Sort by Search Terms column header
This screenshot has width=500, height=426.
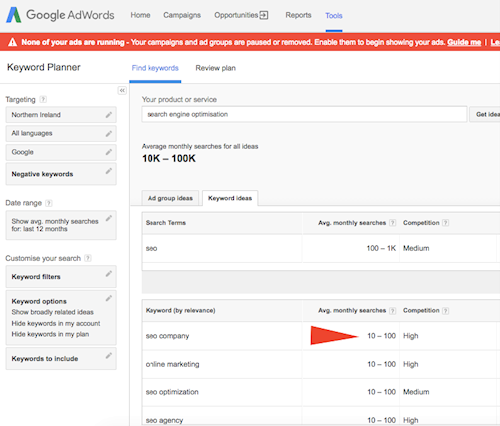[x=166, y=223]
